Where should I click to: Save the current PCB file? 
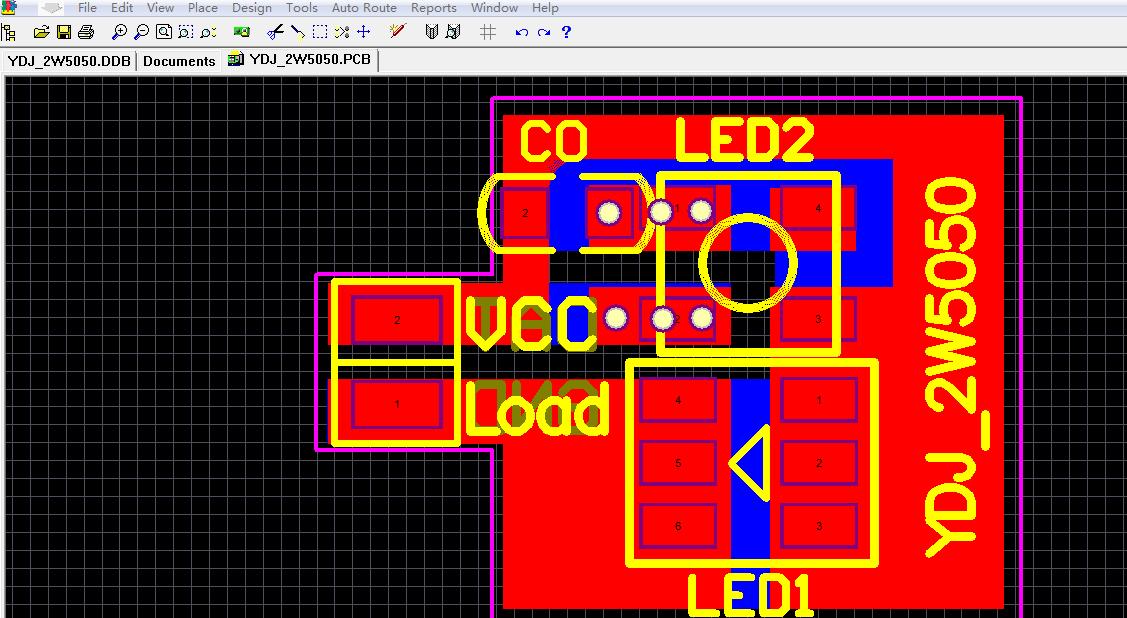(62, 31)
